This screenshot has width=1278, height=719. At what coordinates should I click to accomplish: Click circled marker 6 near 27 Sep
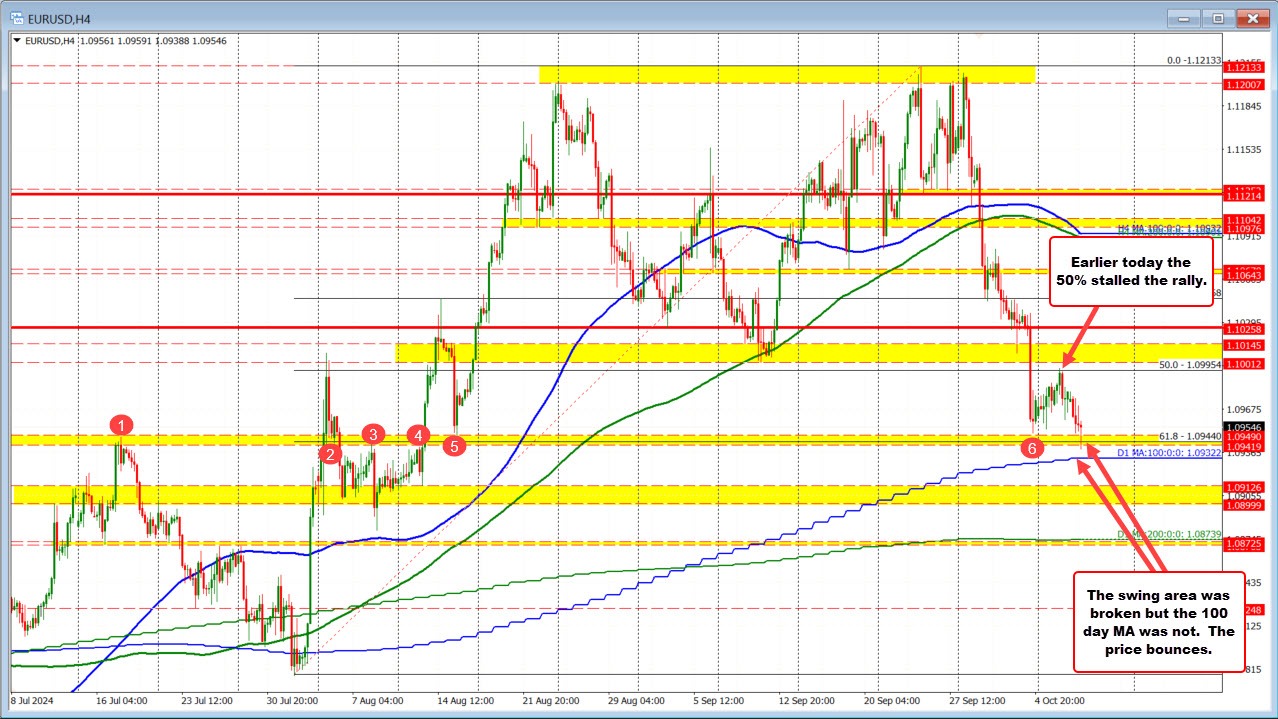coord(1031,449)
